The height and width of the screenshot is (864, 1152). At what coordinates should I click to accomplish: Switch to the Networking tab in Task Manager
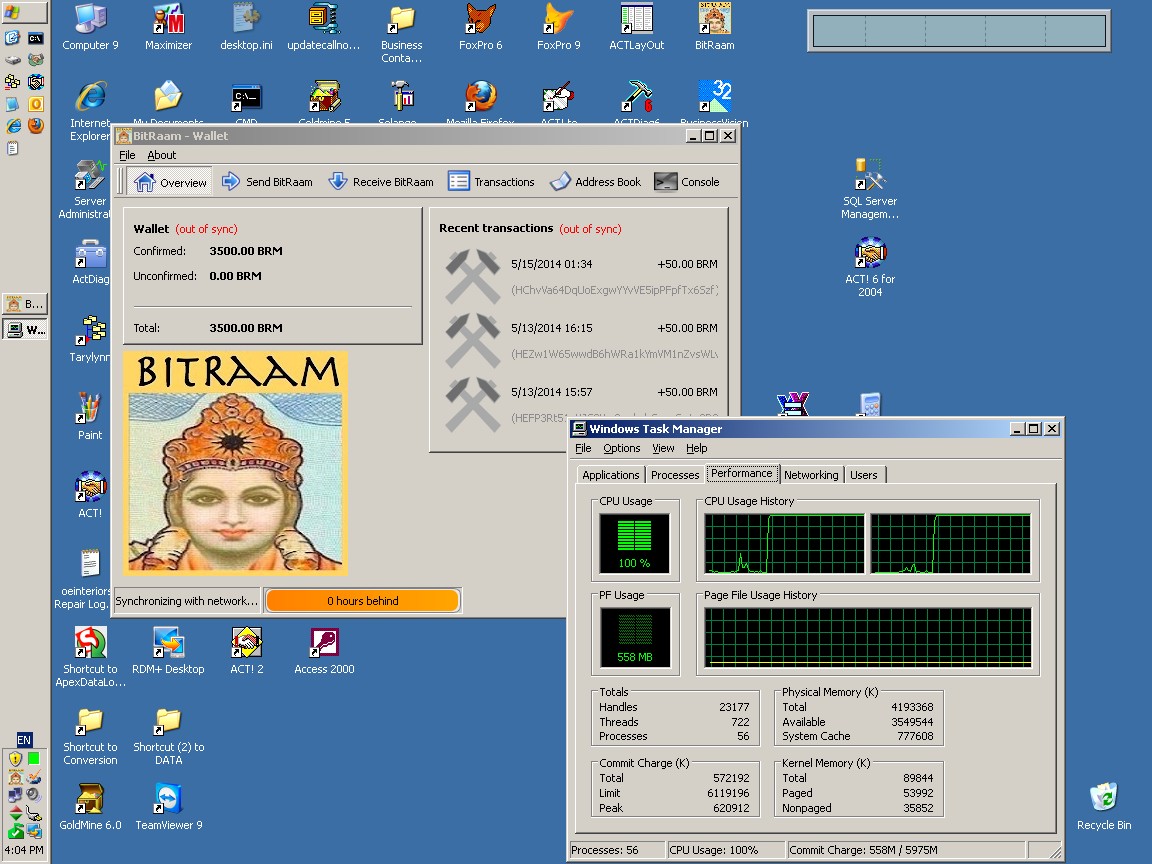pyautogui.click(x=811, y=475)
